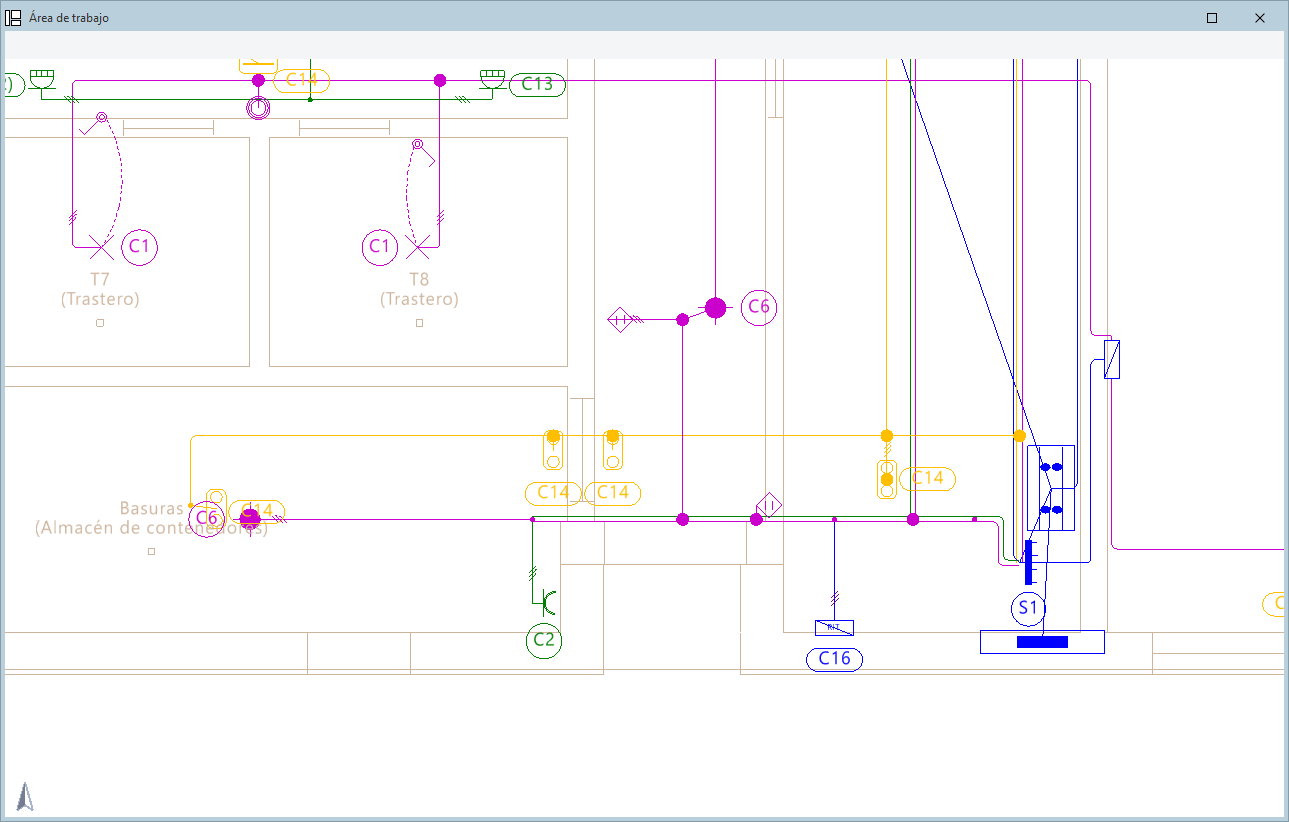
Task: Select the magenta diamond symbol left of the junction
Action: point(620,320)
